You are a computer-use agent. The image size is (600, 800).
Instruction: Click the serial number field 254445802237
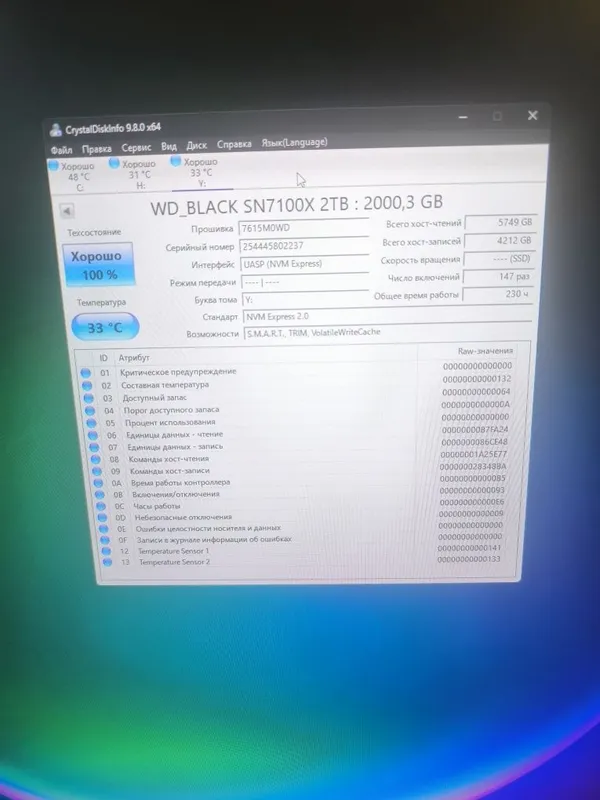304,245
